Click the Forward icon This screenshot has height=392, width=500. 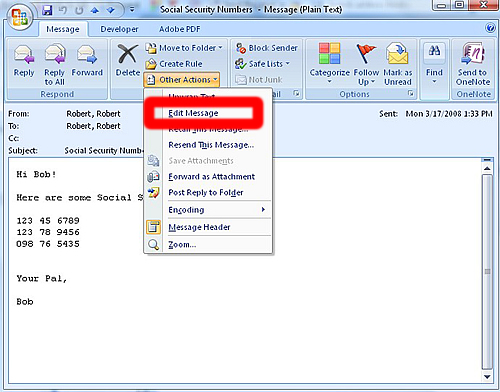[87, 55]
